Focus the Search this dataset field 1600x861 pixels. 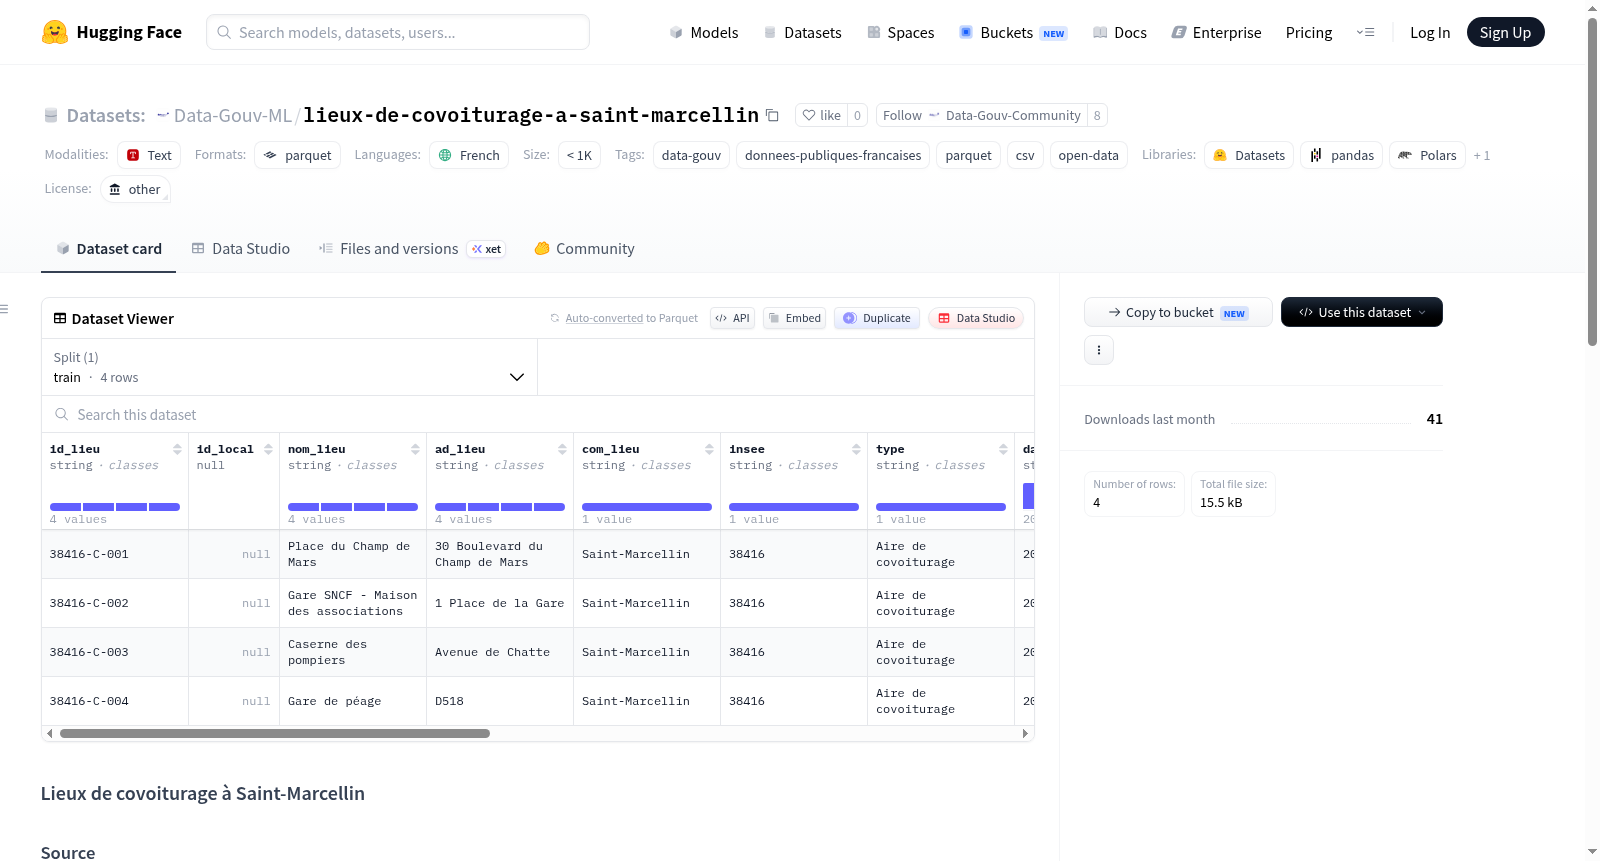[538, 414]
